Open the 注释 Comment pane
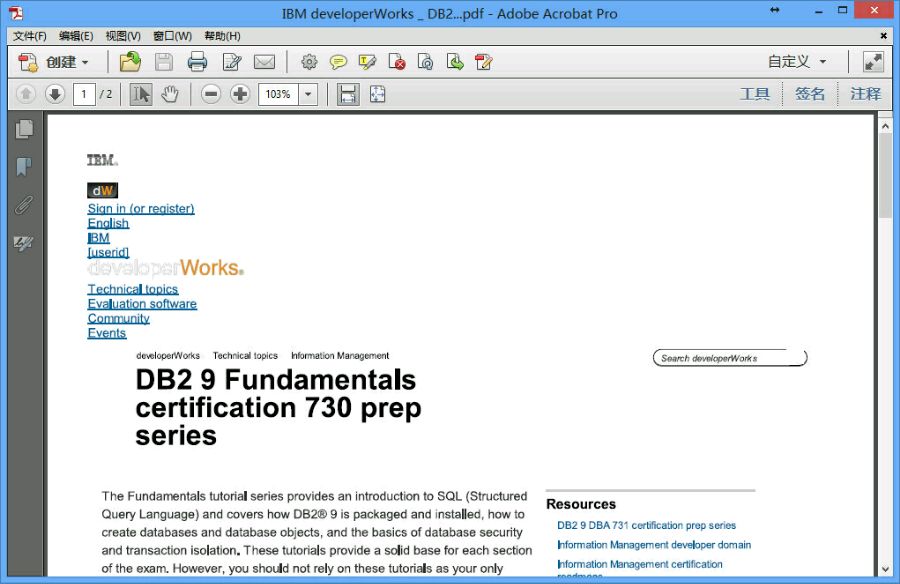Image resolution: width=900 pixels, height=584 pixels. (865, 94)
